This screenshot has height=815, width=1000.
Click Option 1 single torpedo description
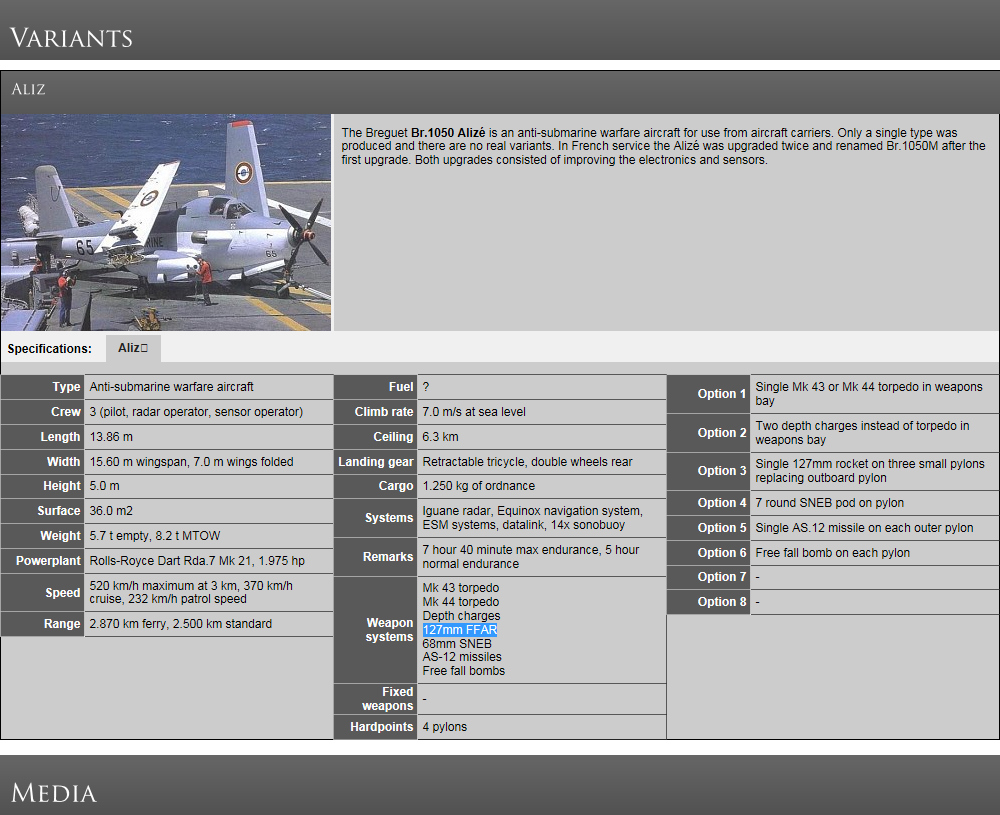(x=869, y=394)
